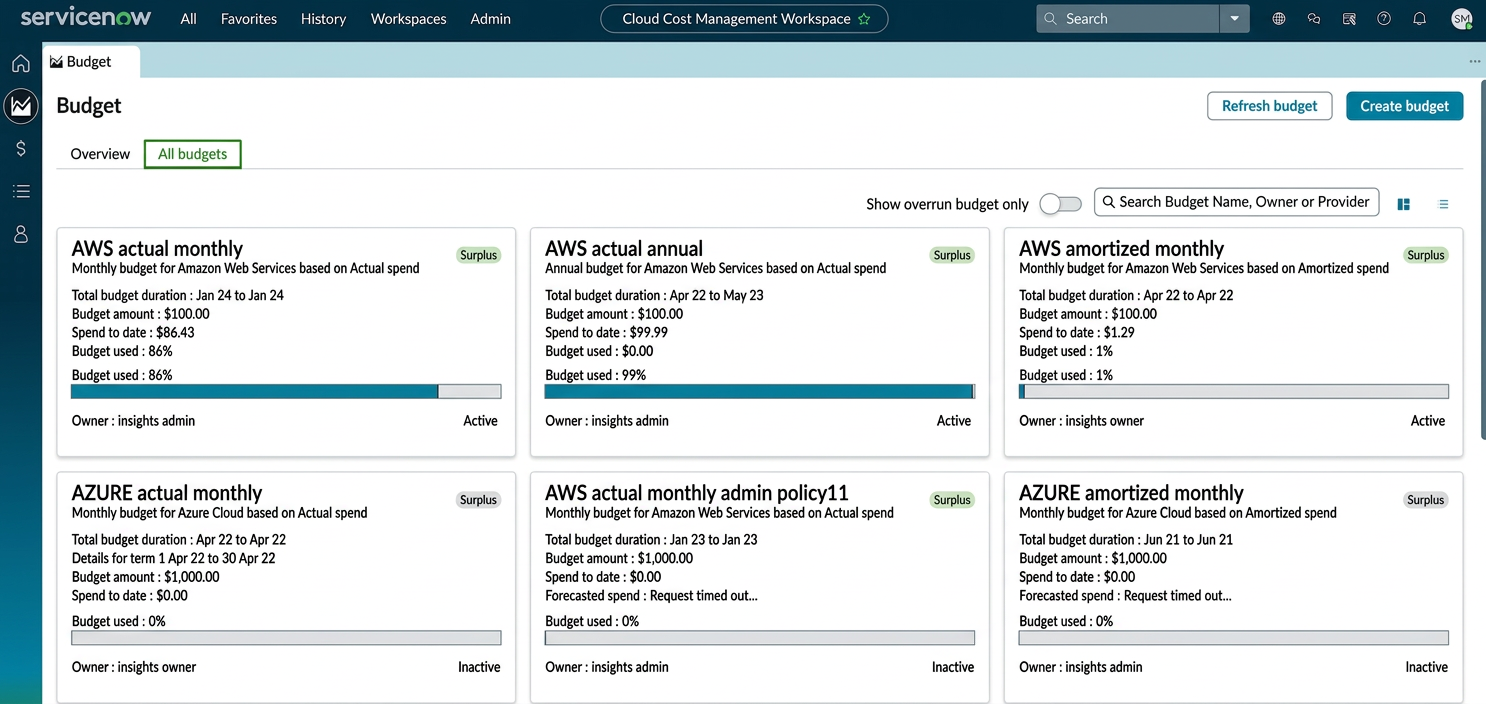1486x704 pixels.
Task: Click Surplus badge on AWS amortized monthly
Action: [1426, 255]
